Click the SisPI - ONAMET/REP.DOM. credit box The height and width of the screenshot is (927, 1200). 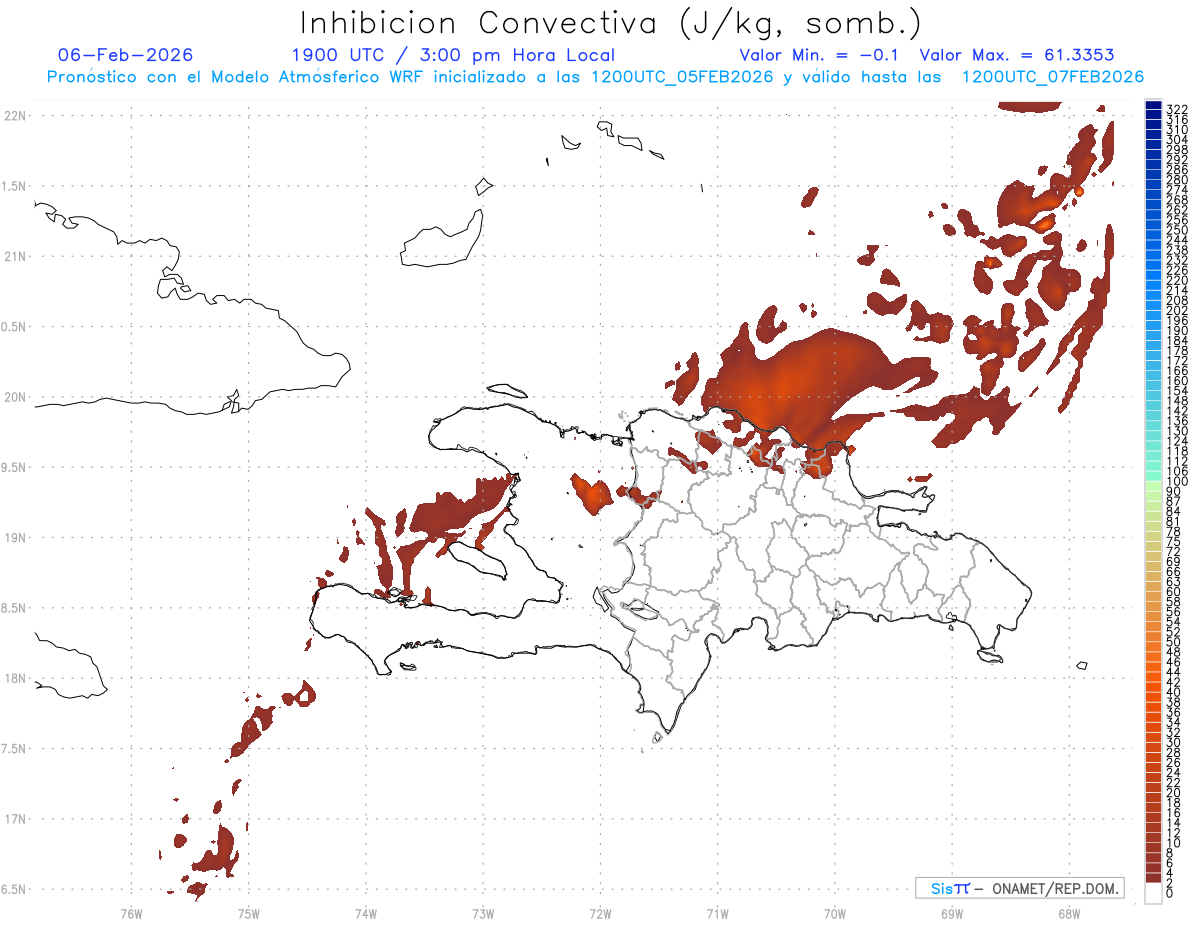[x=1019, y=888]
